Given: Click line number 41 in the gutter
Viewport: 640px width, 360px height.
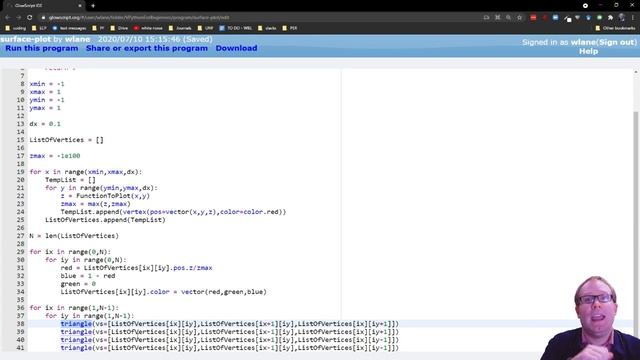Looking at the screenshot, I should [20, 348].
